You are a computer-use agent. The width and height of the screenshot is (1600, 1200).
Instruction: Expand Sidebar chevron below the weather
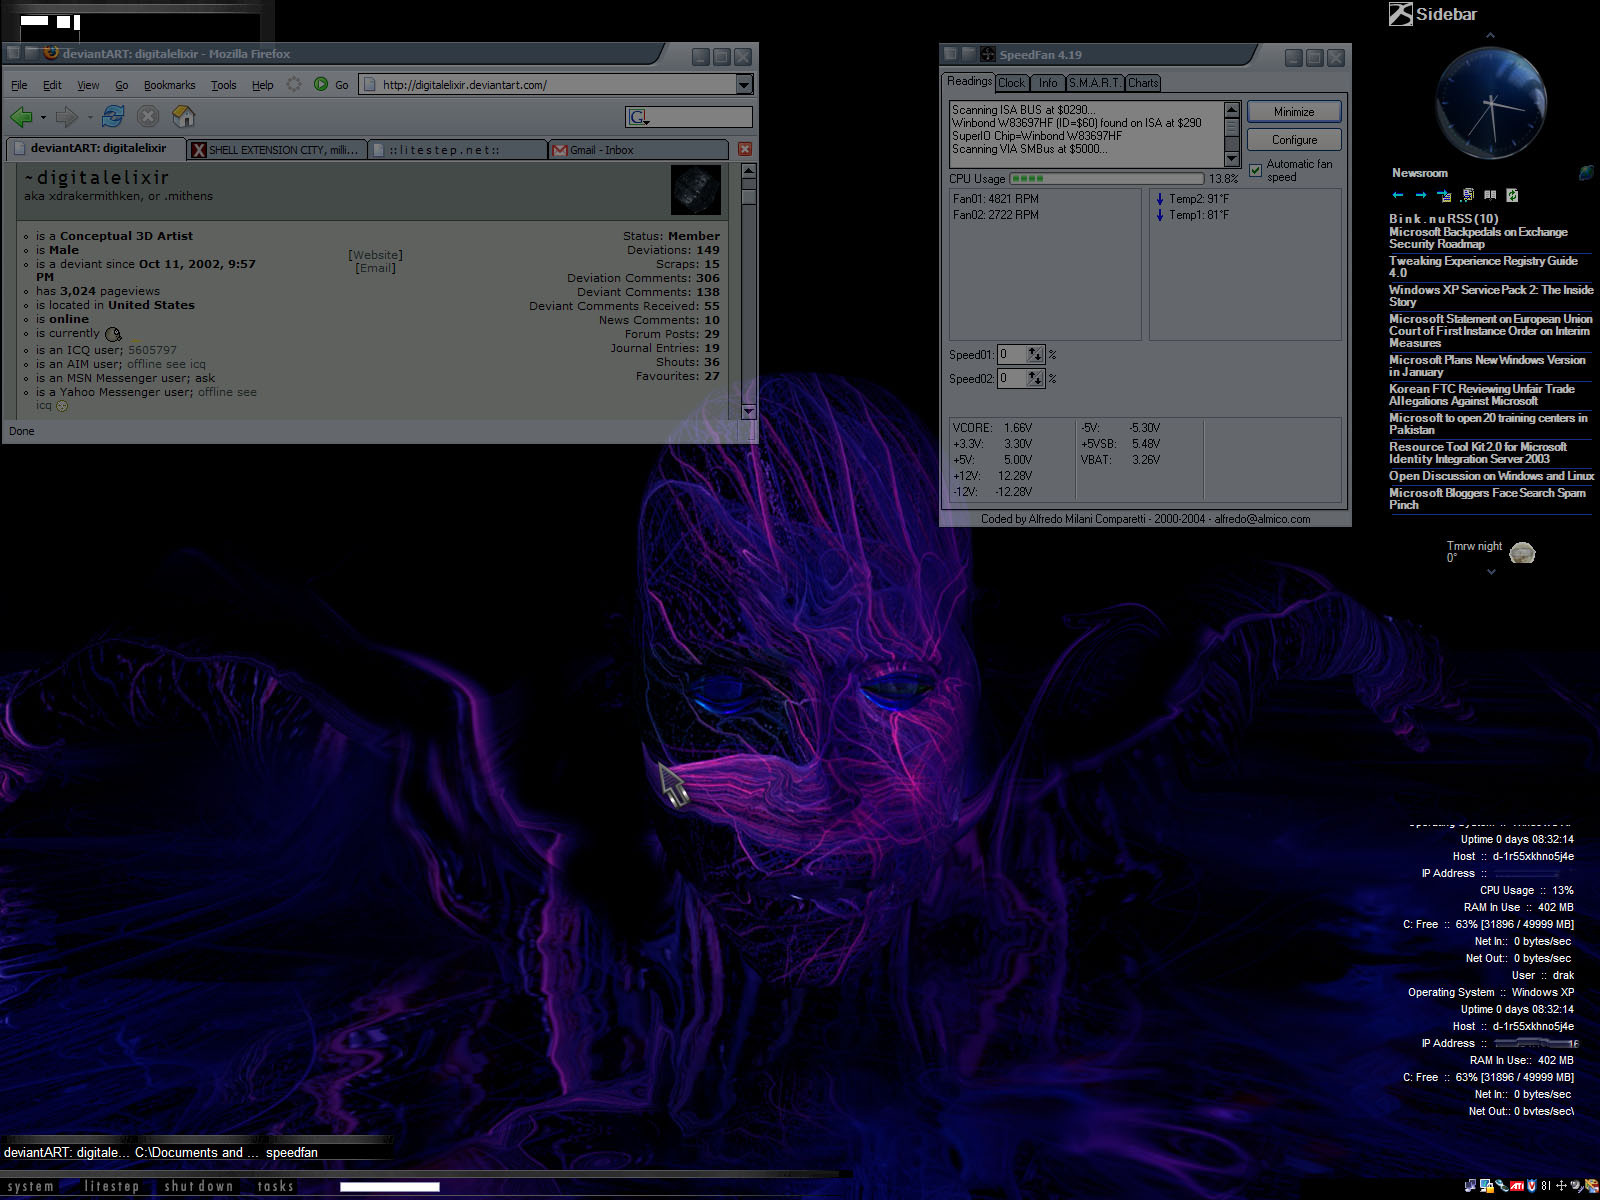coord(1490,572)
